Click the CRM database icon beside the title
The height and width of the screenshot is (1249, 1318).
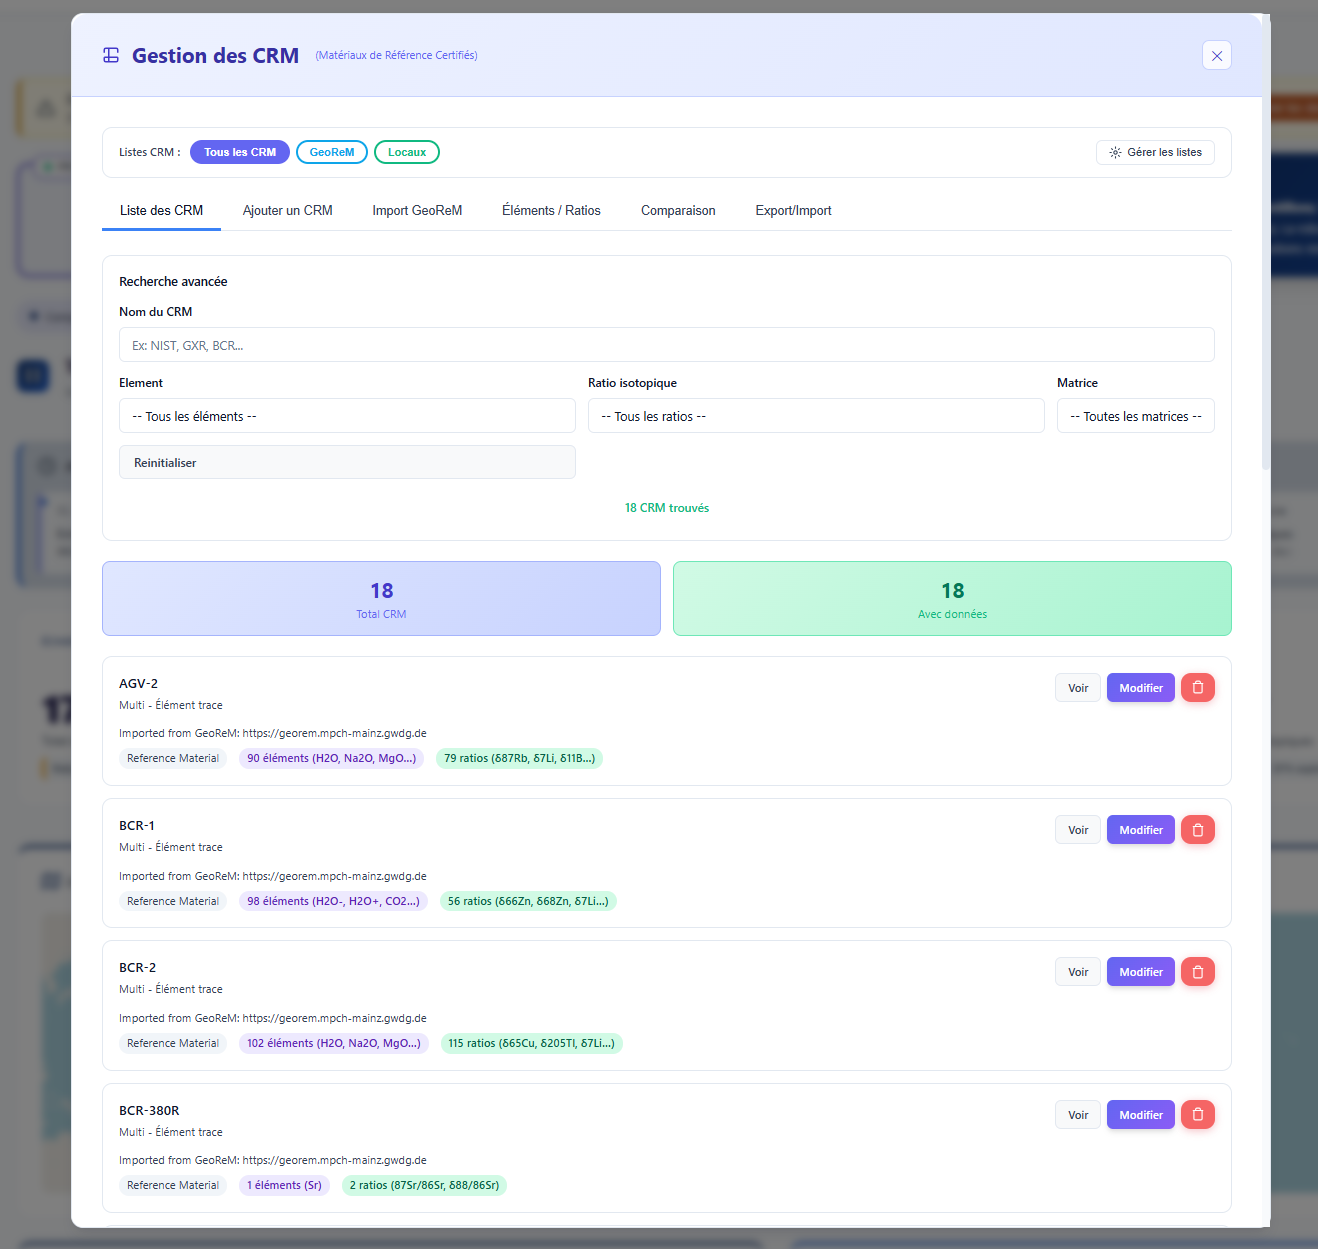tap(111, 56)
